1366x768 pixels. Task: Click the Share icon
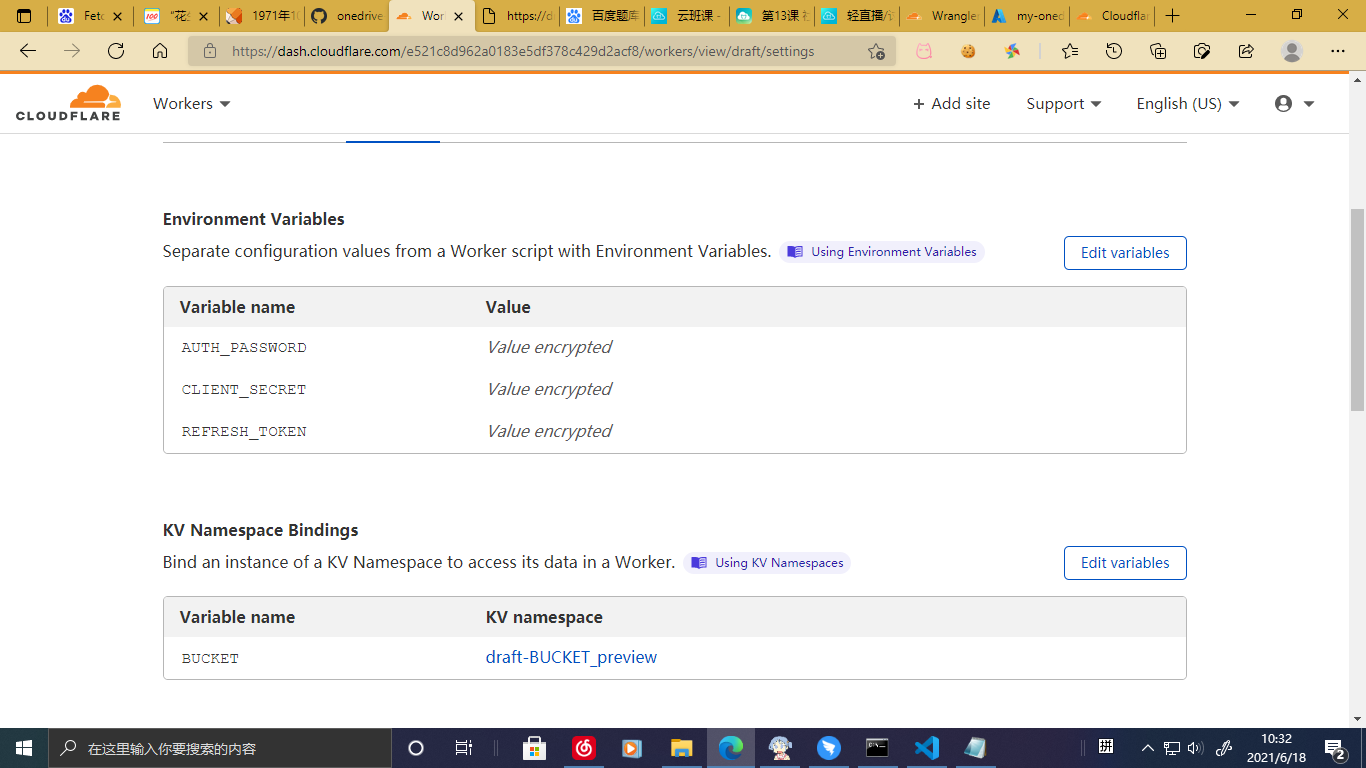[1243, 50]
